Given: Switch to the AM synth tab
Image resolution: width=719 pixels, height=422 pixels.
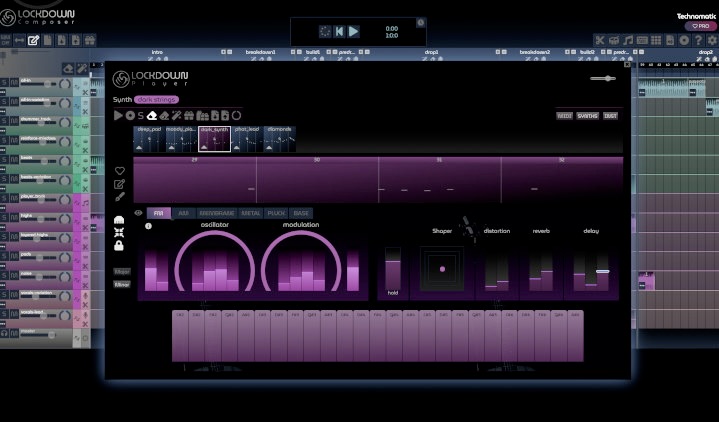Looking at the screenshot, I should (x=183, y=213).
